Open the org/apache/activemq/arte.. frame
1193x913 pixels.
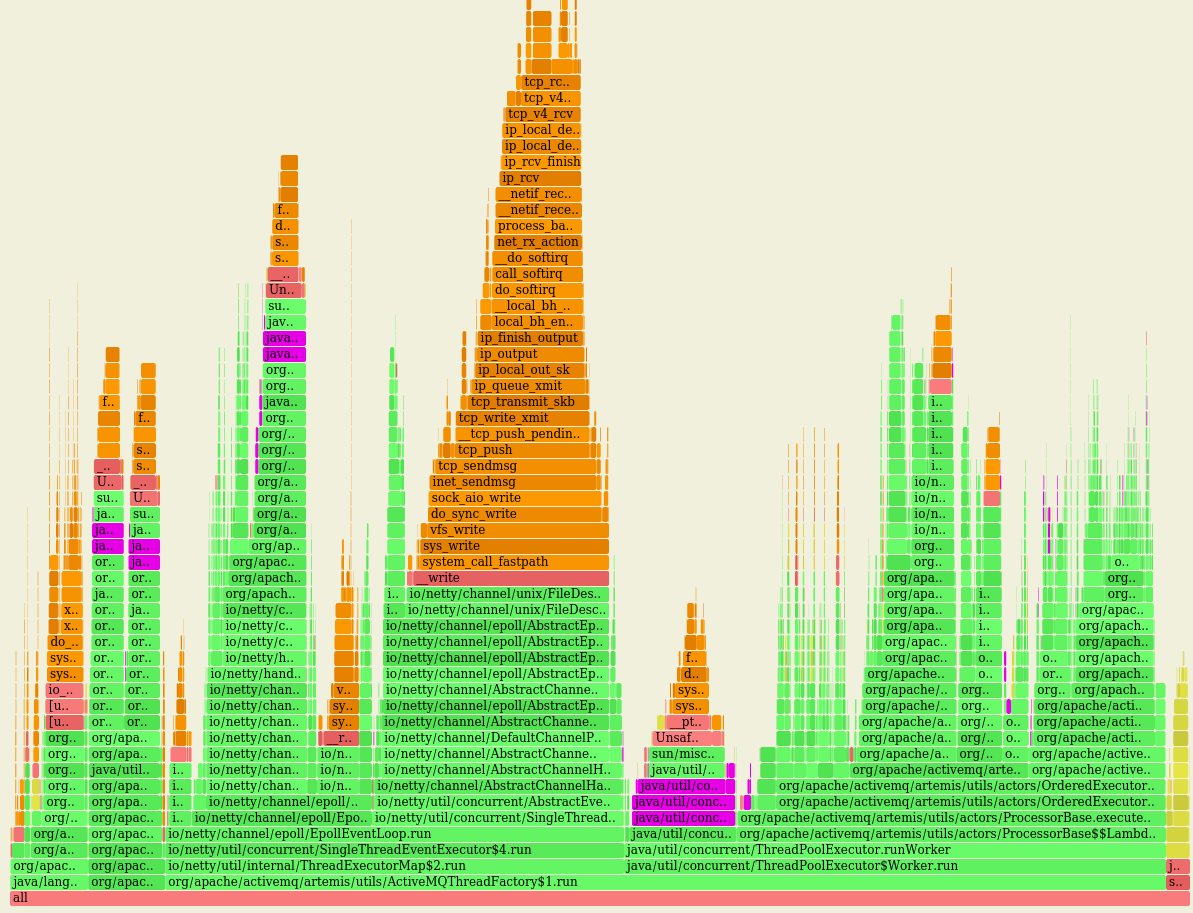(x=939, y=770)
